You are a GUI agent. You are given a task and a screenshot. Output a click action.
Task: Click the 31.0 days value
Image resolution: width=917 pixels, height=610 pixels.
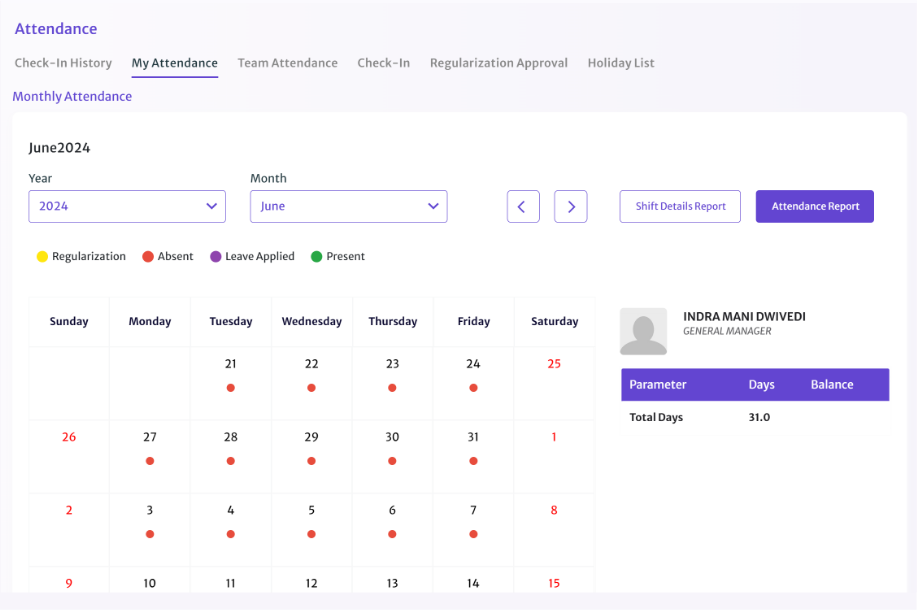[x=759, y=417]
